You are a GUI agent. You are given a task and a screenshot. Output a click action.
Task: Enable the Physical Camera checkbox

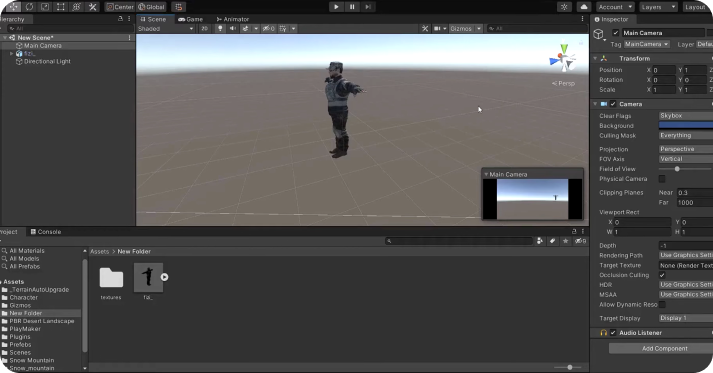662,179
